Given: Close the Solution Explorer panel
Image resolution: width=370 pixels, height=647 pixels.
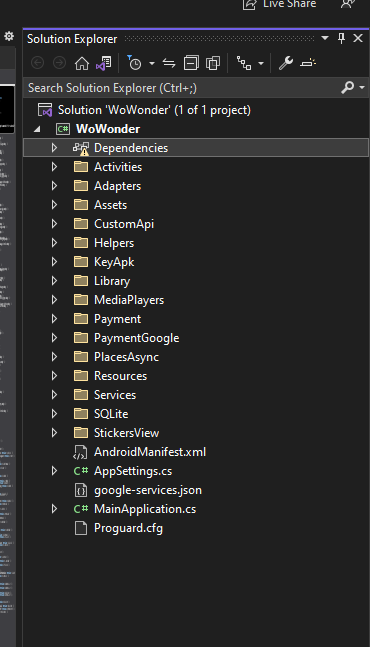Looking at the screenshot, I should pyautogui.click(x=358, y=38).
